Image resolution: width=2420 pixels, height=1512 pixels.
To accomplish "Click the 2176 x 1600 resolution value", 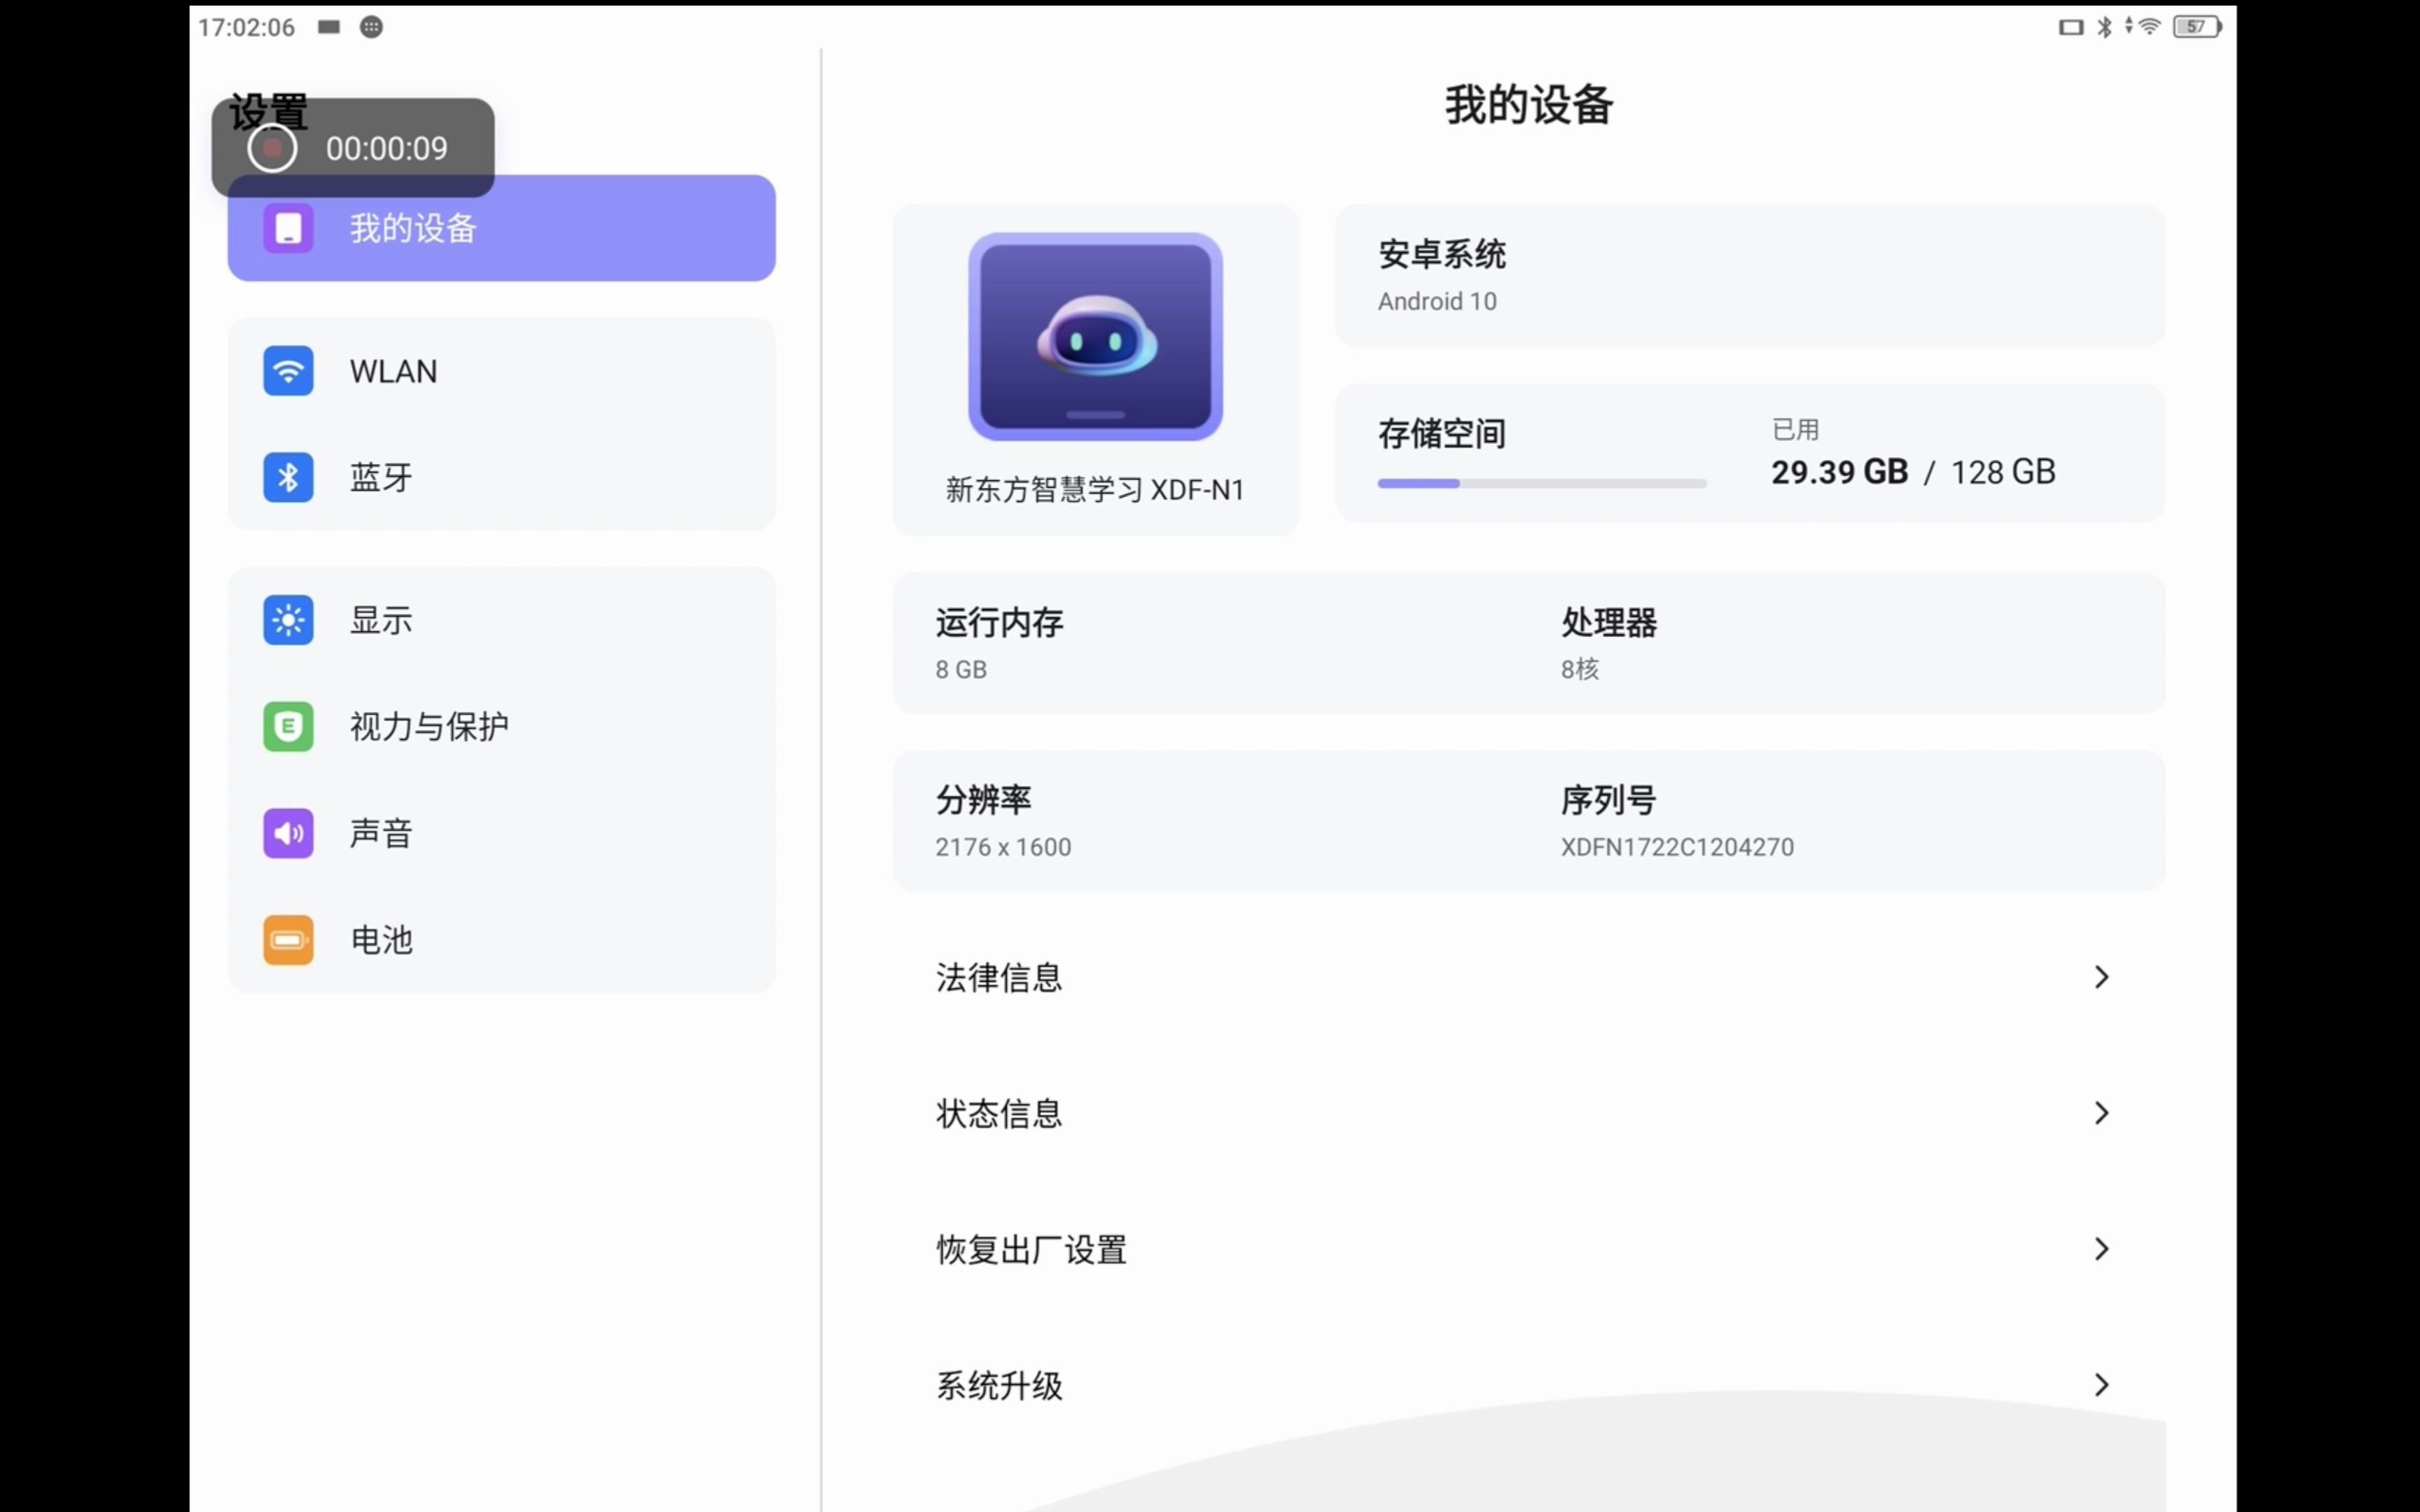I will pyautogui.click(x=1003, y=847).
